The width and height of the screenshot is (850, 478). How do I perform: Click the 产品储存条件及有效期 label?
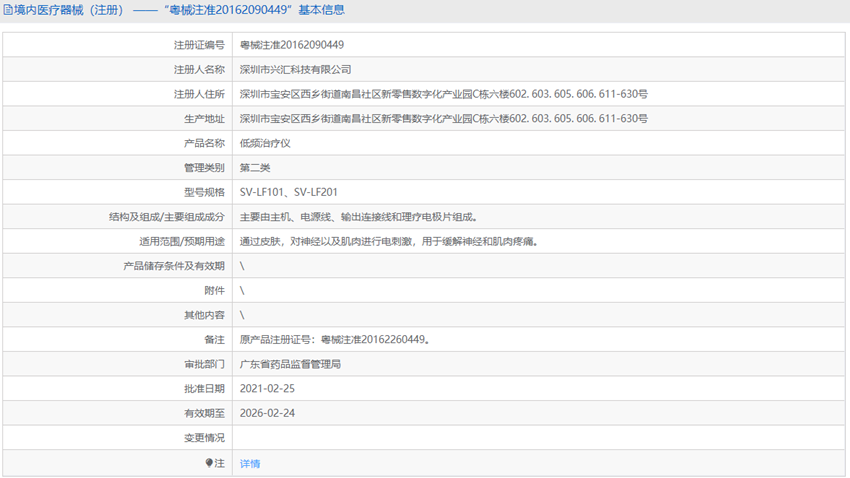coord(173,266)
